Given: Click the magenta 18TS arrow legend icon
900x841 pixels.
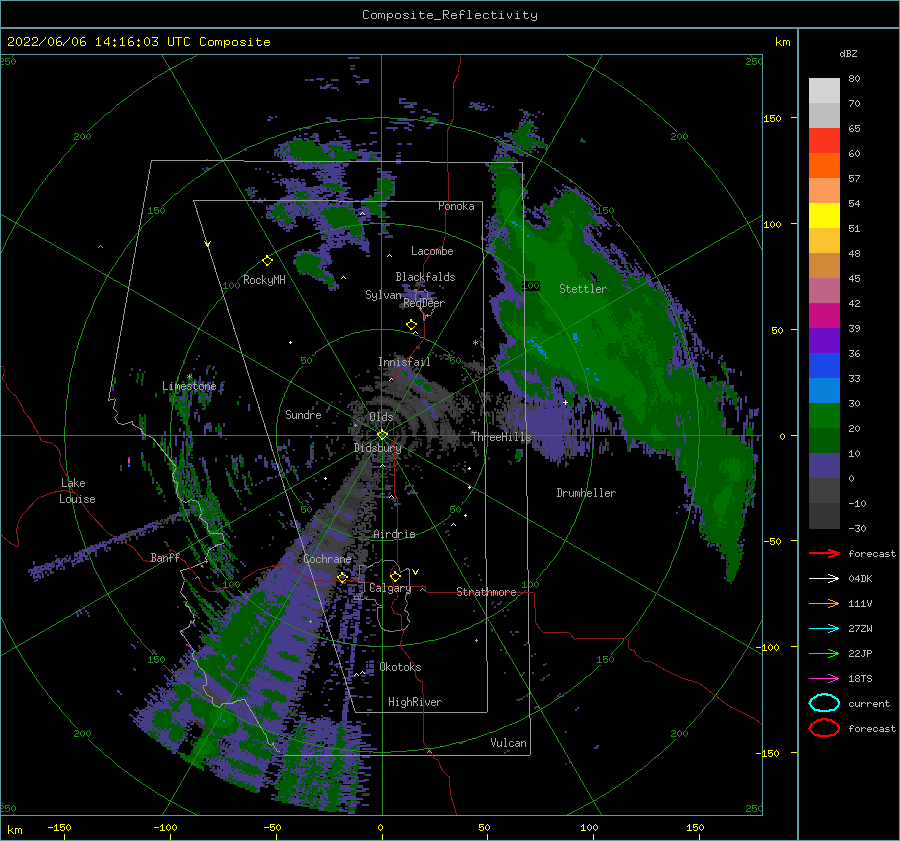Looking at the screenshot, I should point(824,679).
